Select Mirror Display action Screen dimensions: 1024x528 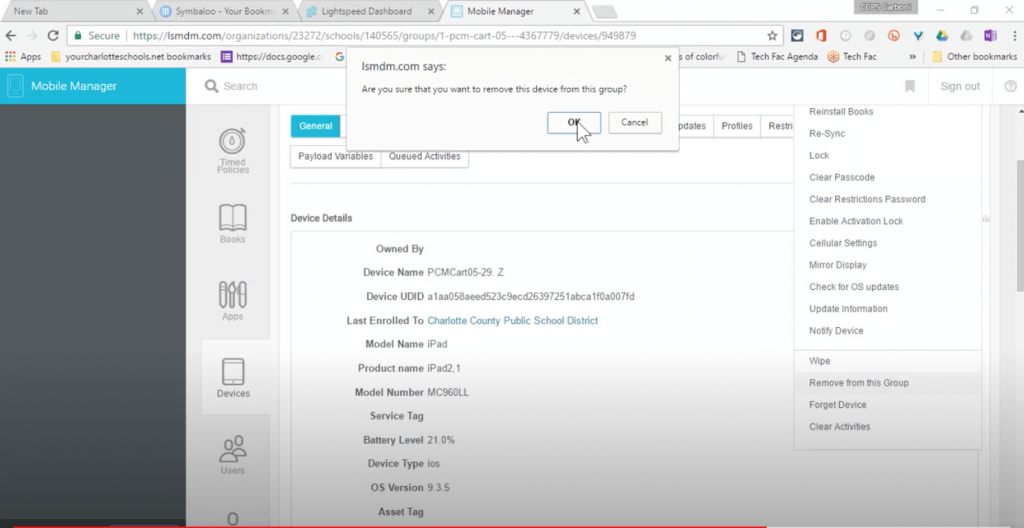tap(838, 265)
